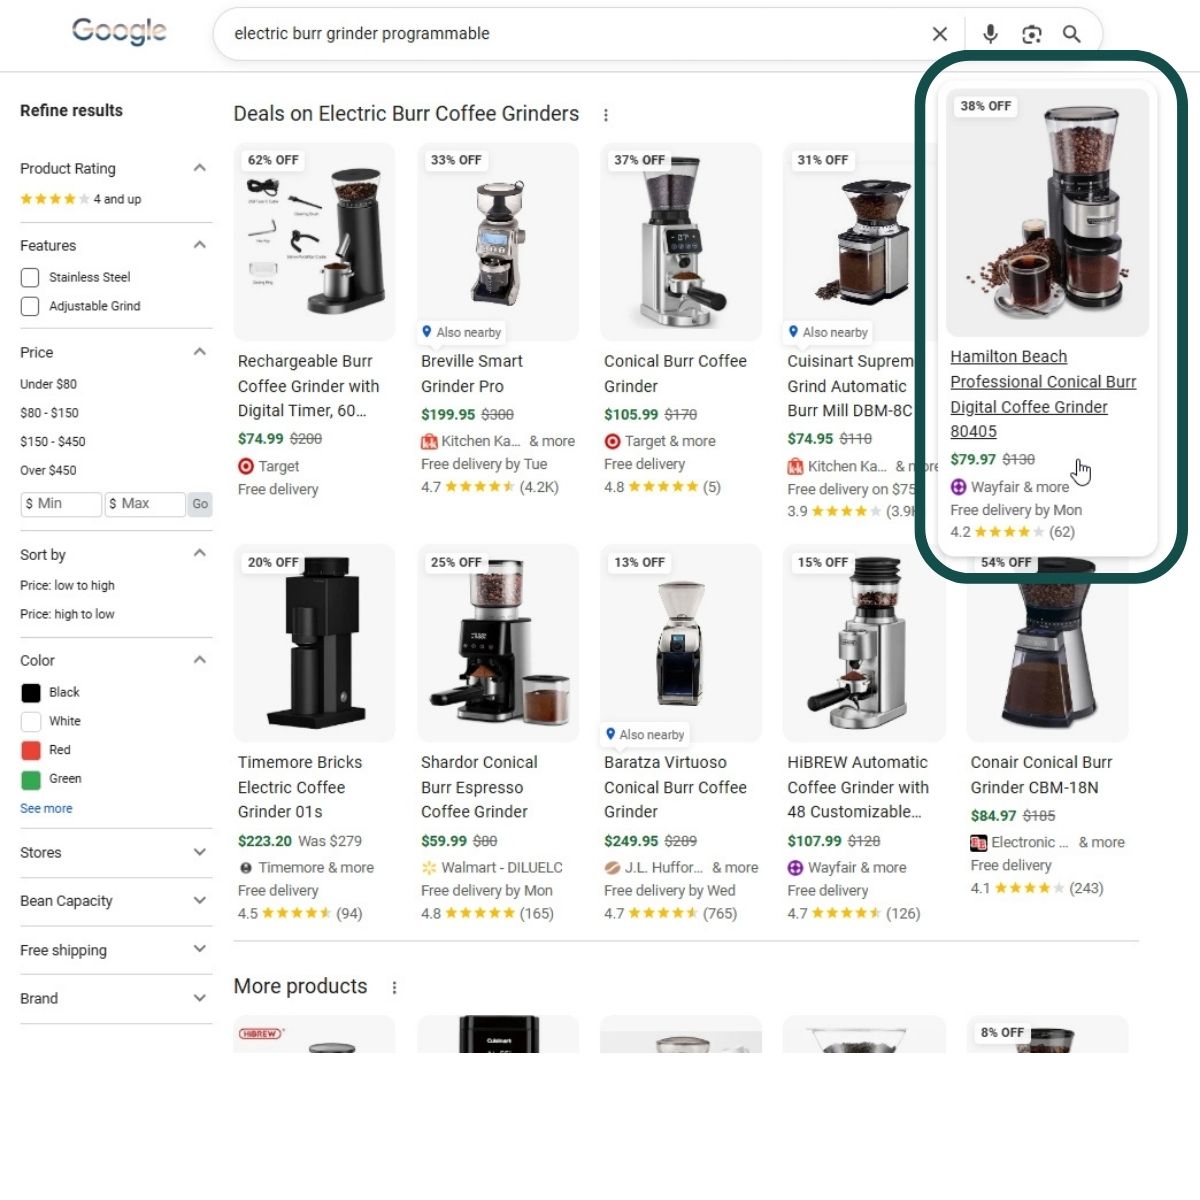This screenshot has height=1200, width=1200.
Task: Click the Kitchen Ka... store icon under Breville
Action: pos(429,441)
